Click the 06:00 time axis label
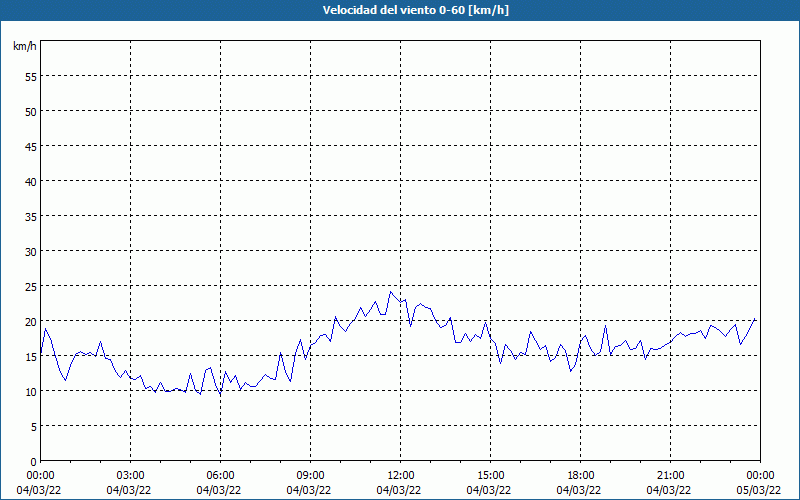 point(220,476)
